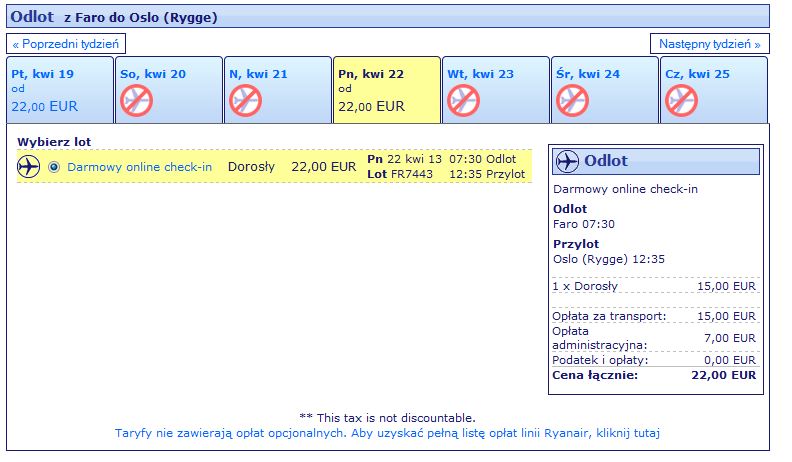Viewport: 792px width, 462px height.
Task: Open the N, kwi 21 date tab
Action: 278,90
